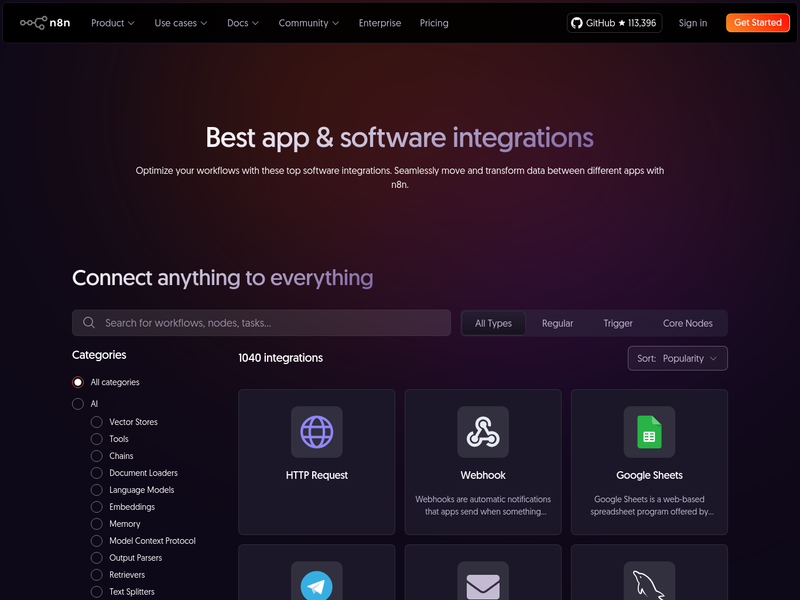Open the Google Sheets card title
The width and height of the screenshot is (800, 600).
[649, 475]
